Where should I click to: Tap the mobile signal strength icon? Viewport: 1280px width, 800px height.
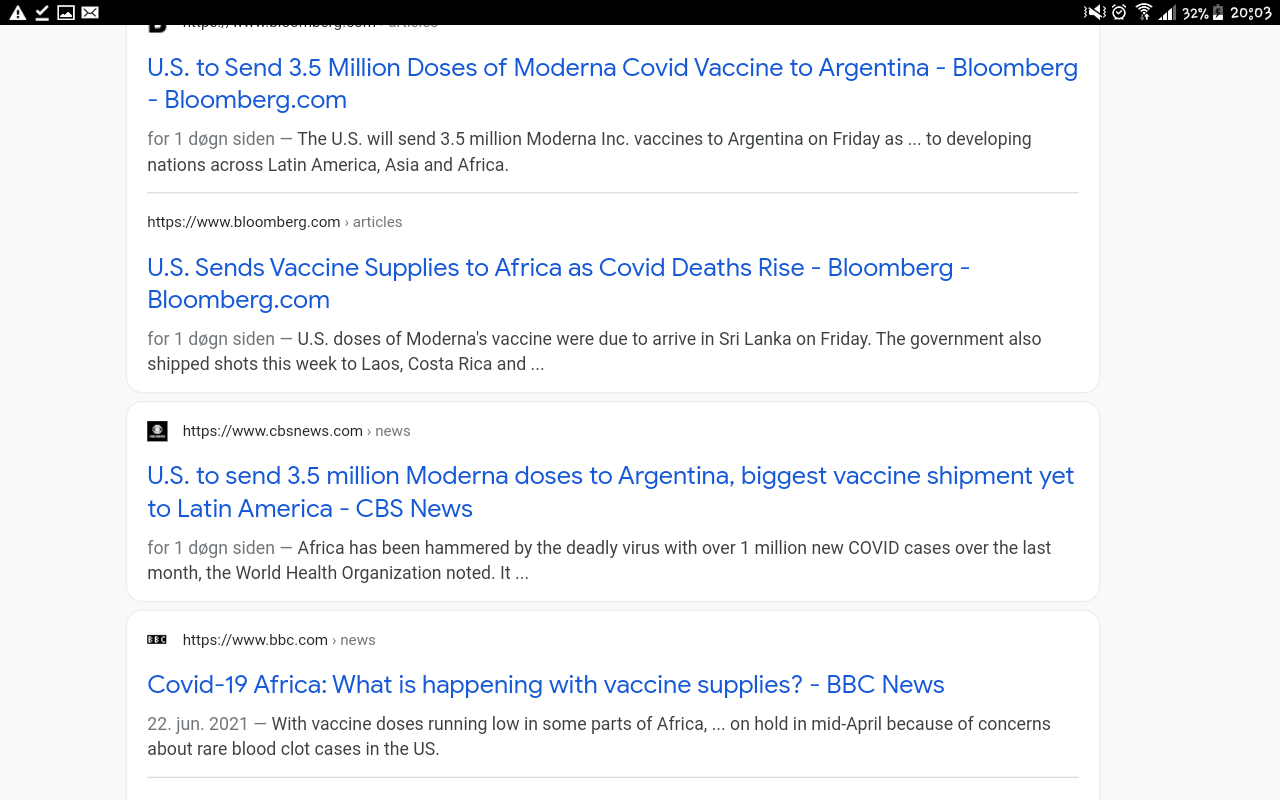coord(1167,12)
